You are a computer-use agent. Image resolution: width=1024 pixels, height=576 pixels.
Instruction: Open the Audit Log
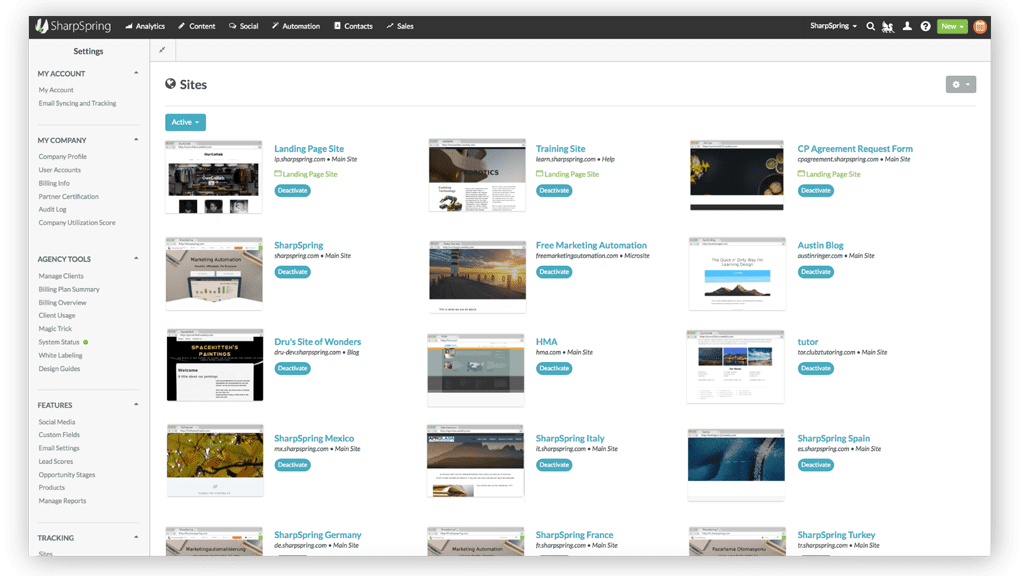click(x=53, y=210)
